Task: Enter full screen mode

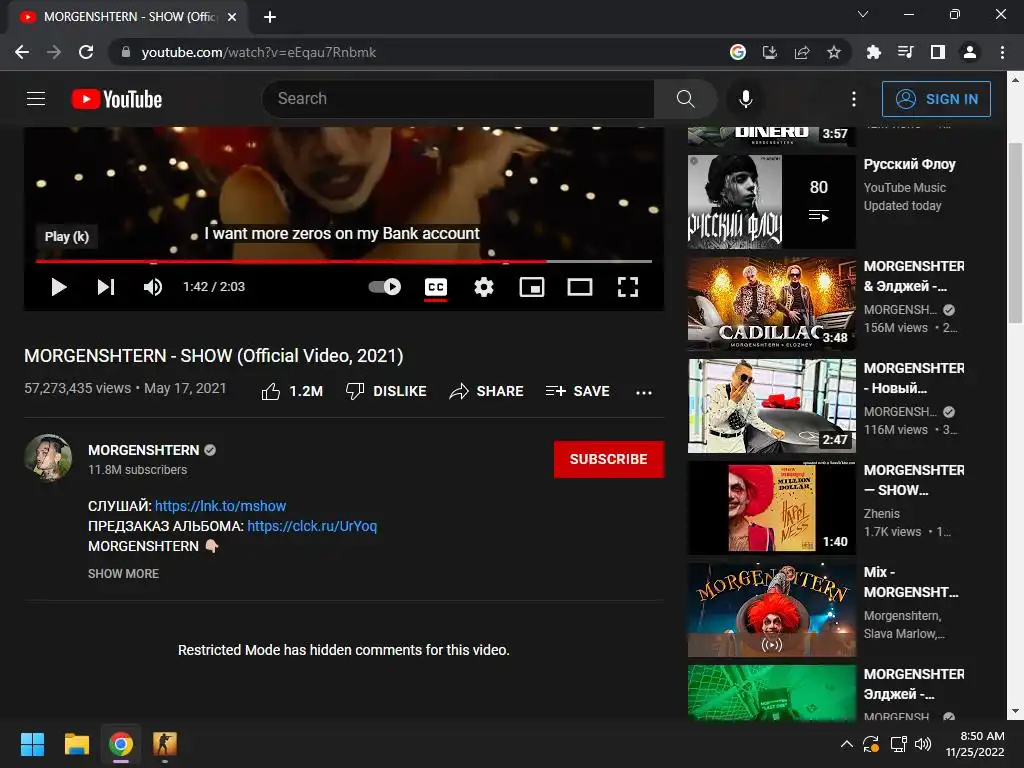Action: pyautogui.click(x=628, y=287)
